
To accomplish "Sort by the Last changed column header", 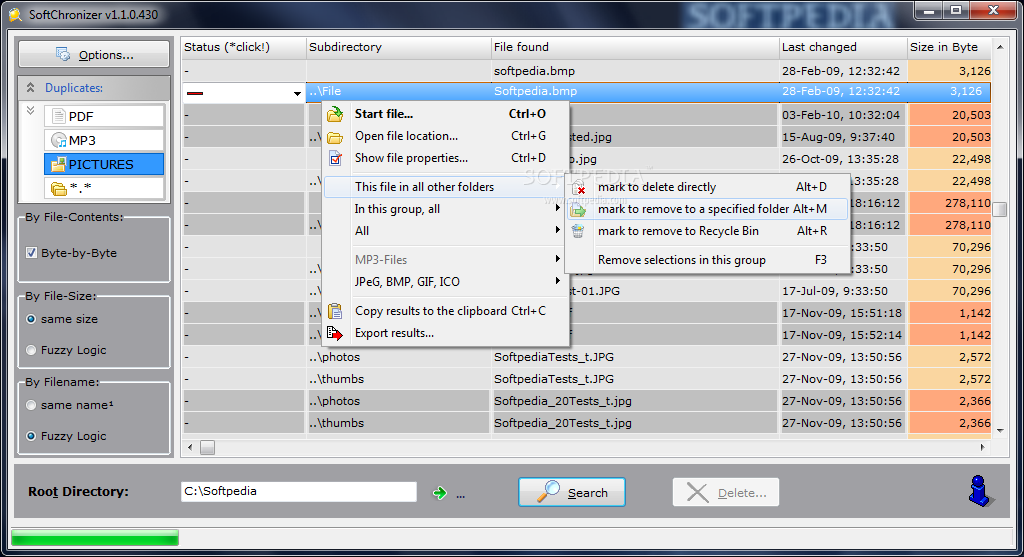I will [x=842, y=47].
